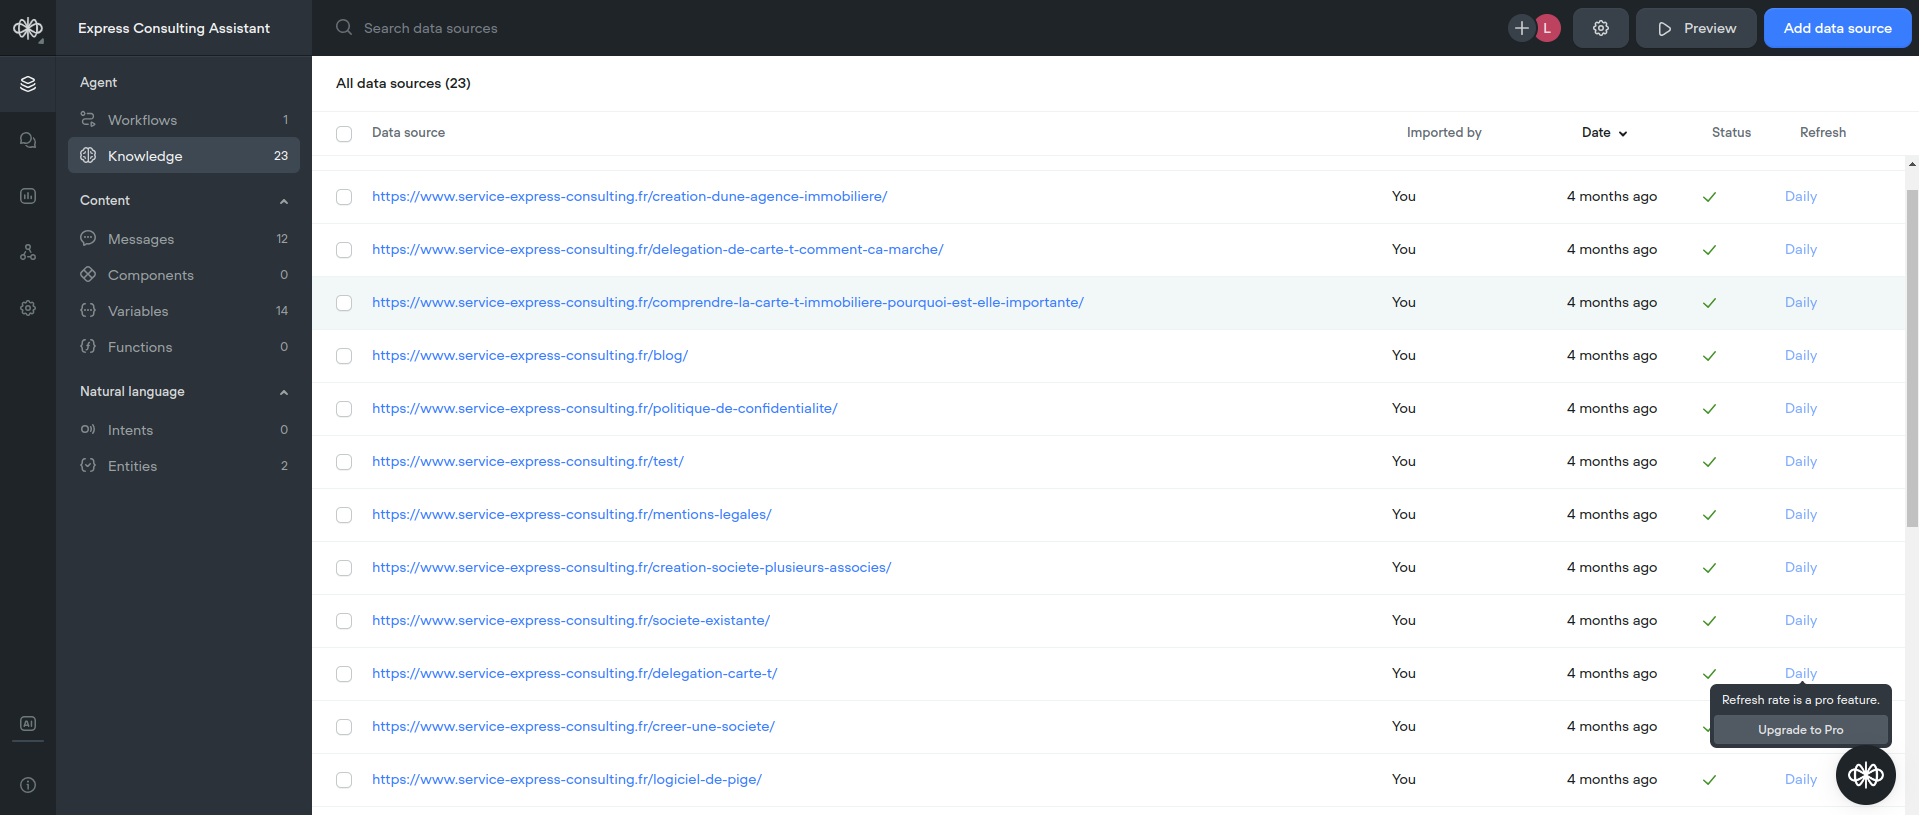
Task: Open the analytics chart icon in the left rail
Action: pos(28,196)
